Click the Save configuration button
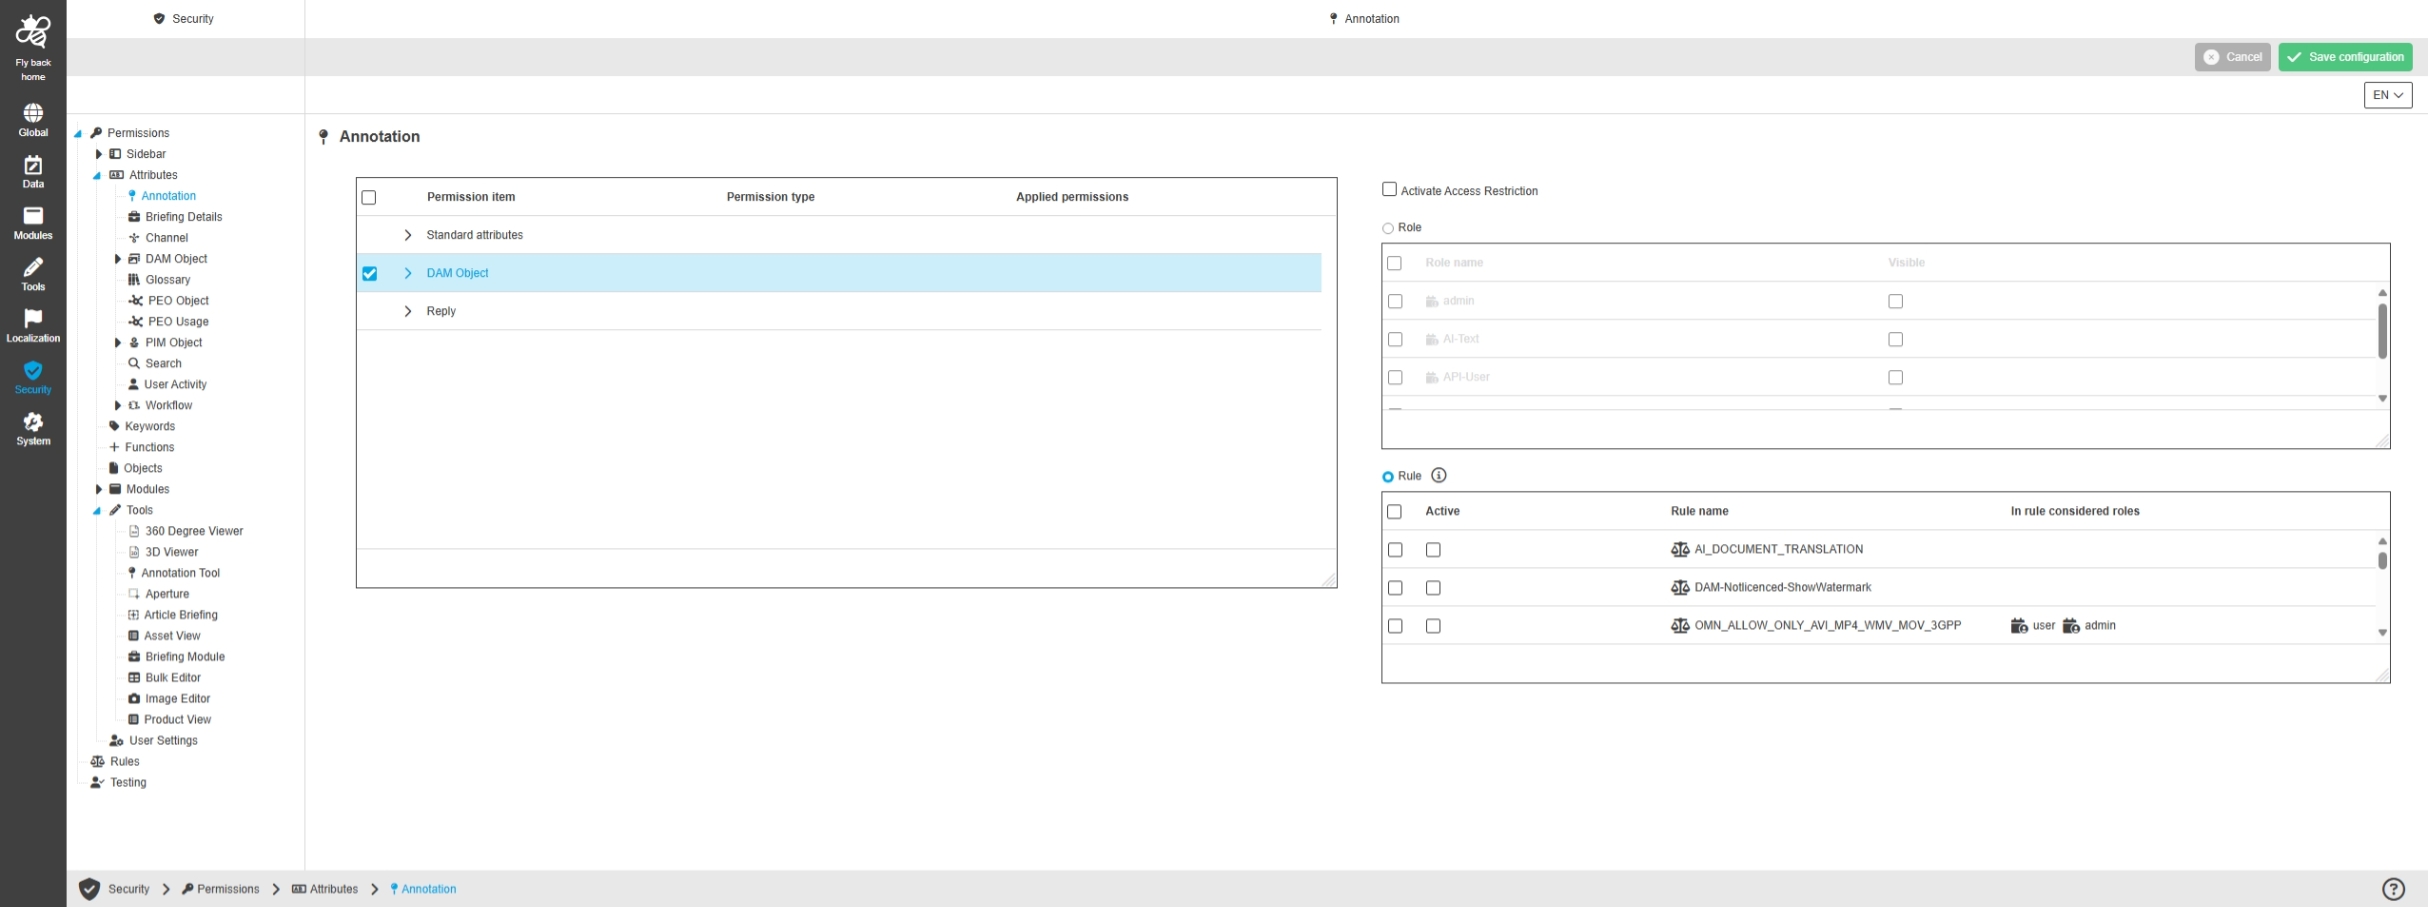This screenshot has height=907, width=2428. click(2345, 57)
